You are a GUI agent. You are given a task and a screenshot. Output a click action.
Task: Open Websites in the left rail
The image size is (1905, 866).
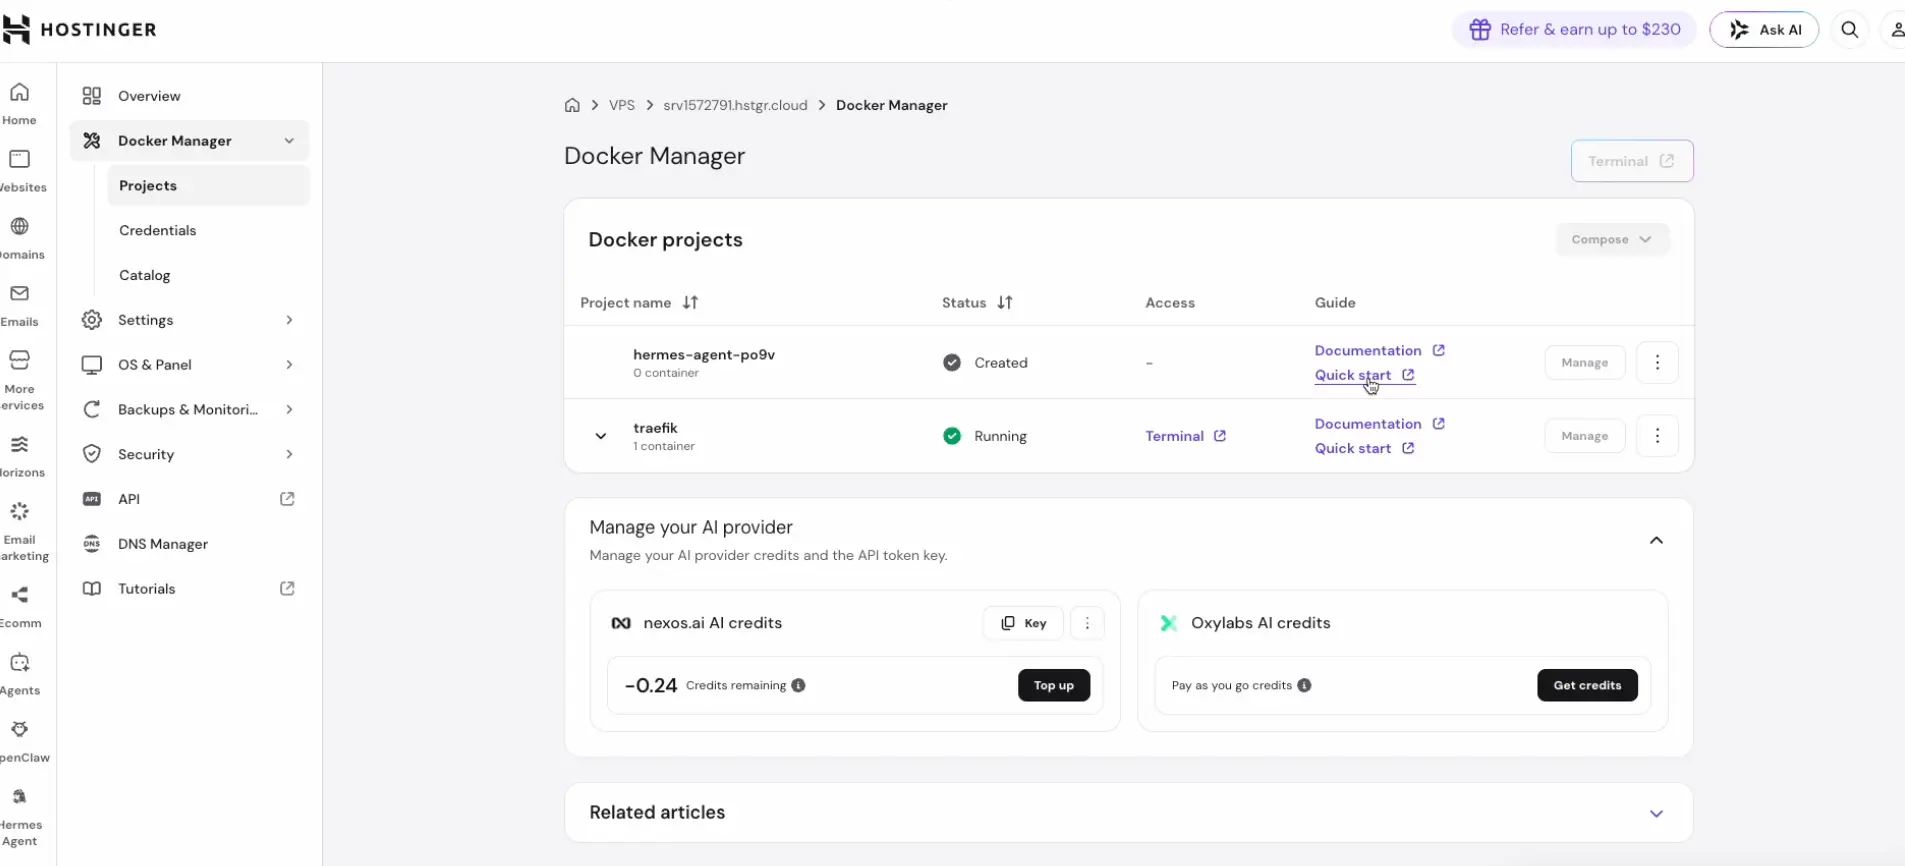click(21, 171)
